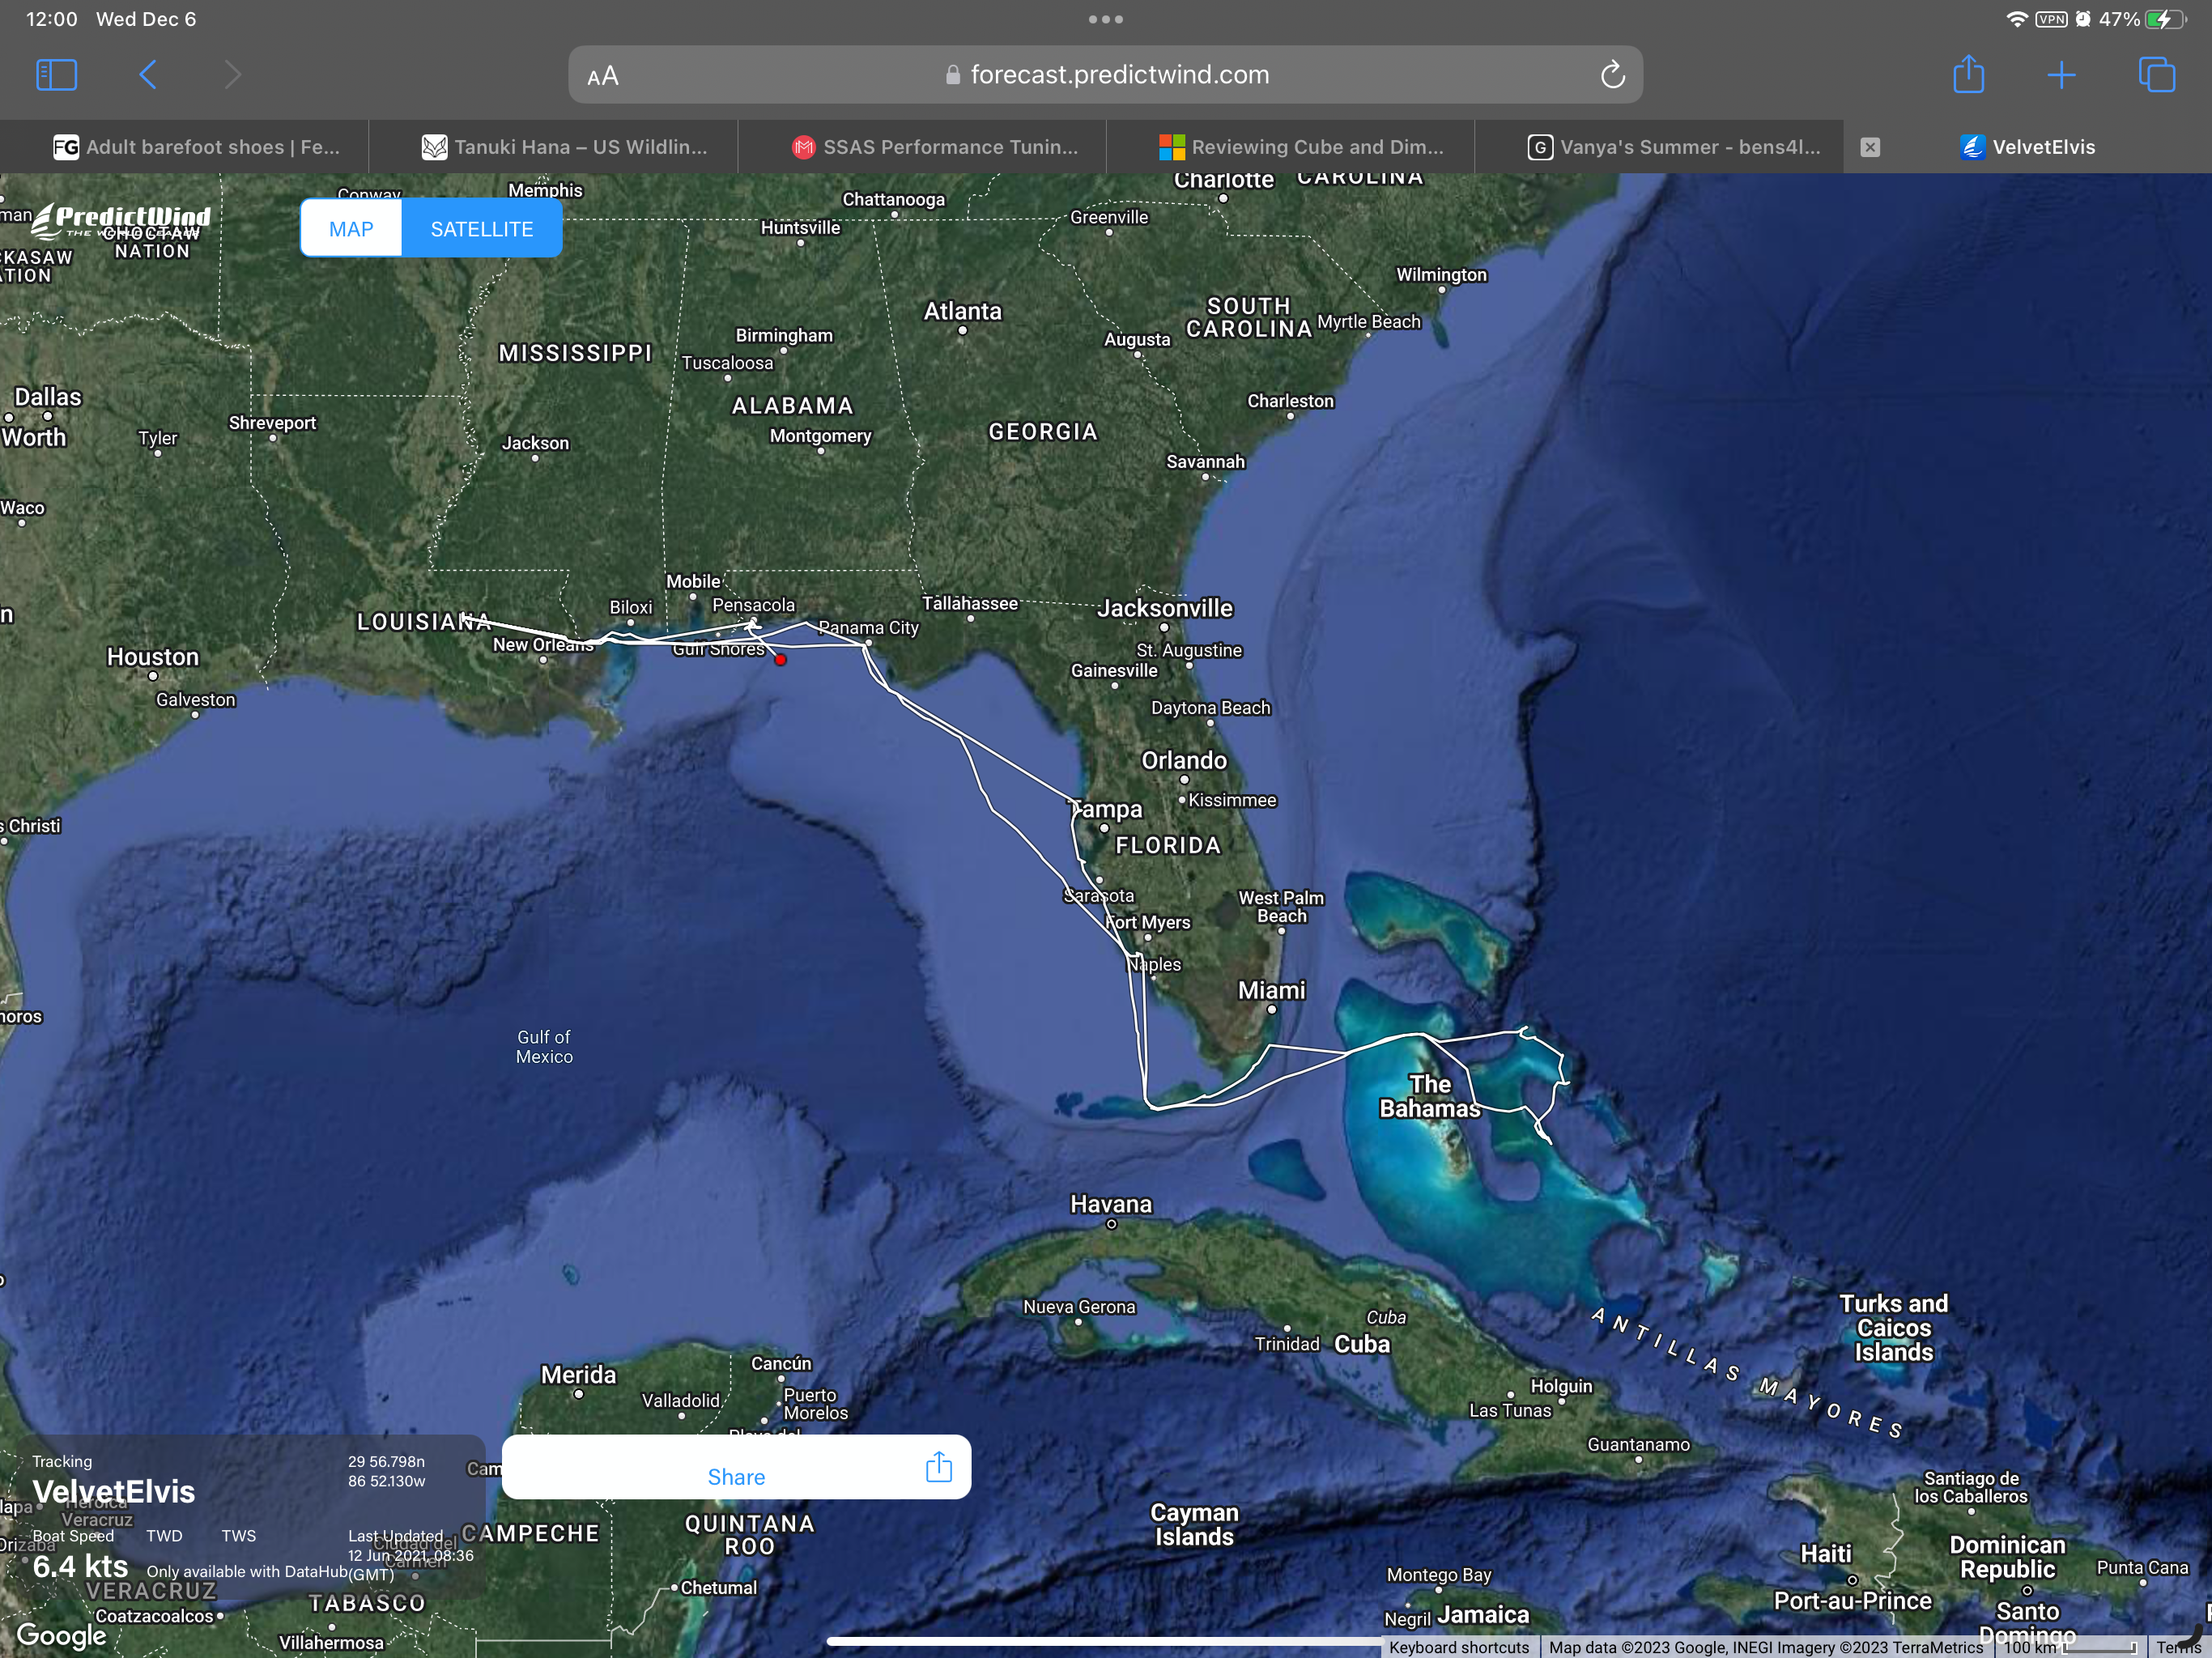Open Keyboard shortcuts link
Image resolution: width=2212 pixels, height=1658 pixels.
[1459, 1647]
